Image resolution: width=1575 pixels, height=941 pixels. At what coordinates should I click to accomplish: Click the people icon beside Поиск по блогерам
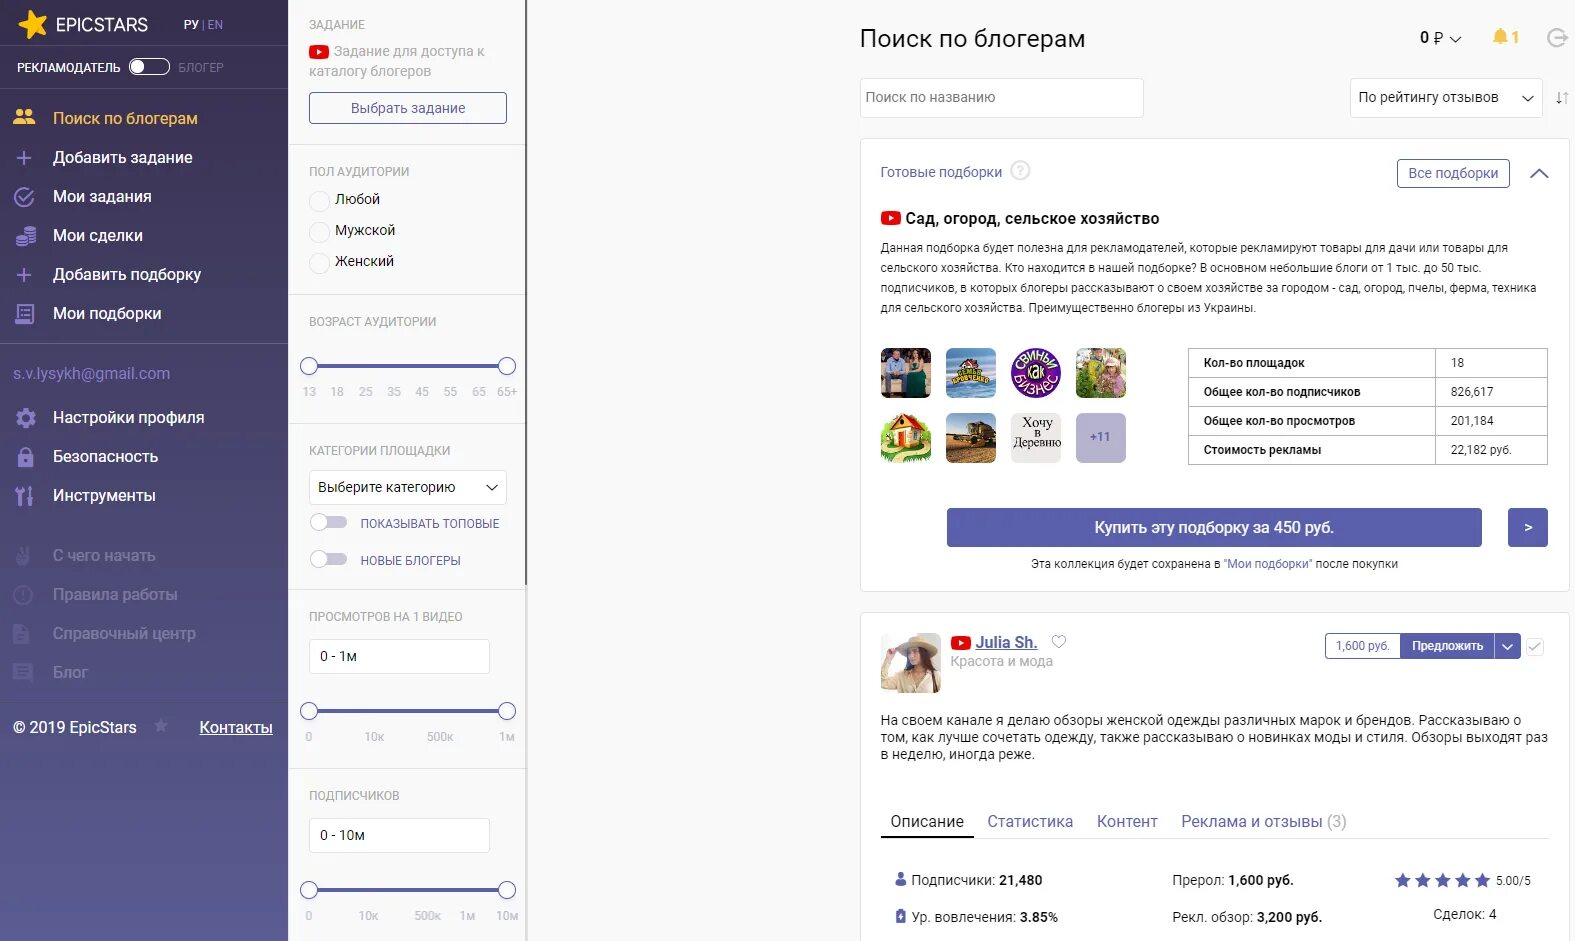(24, 117)
